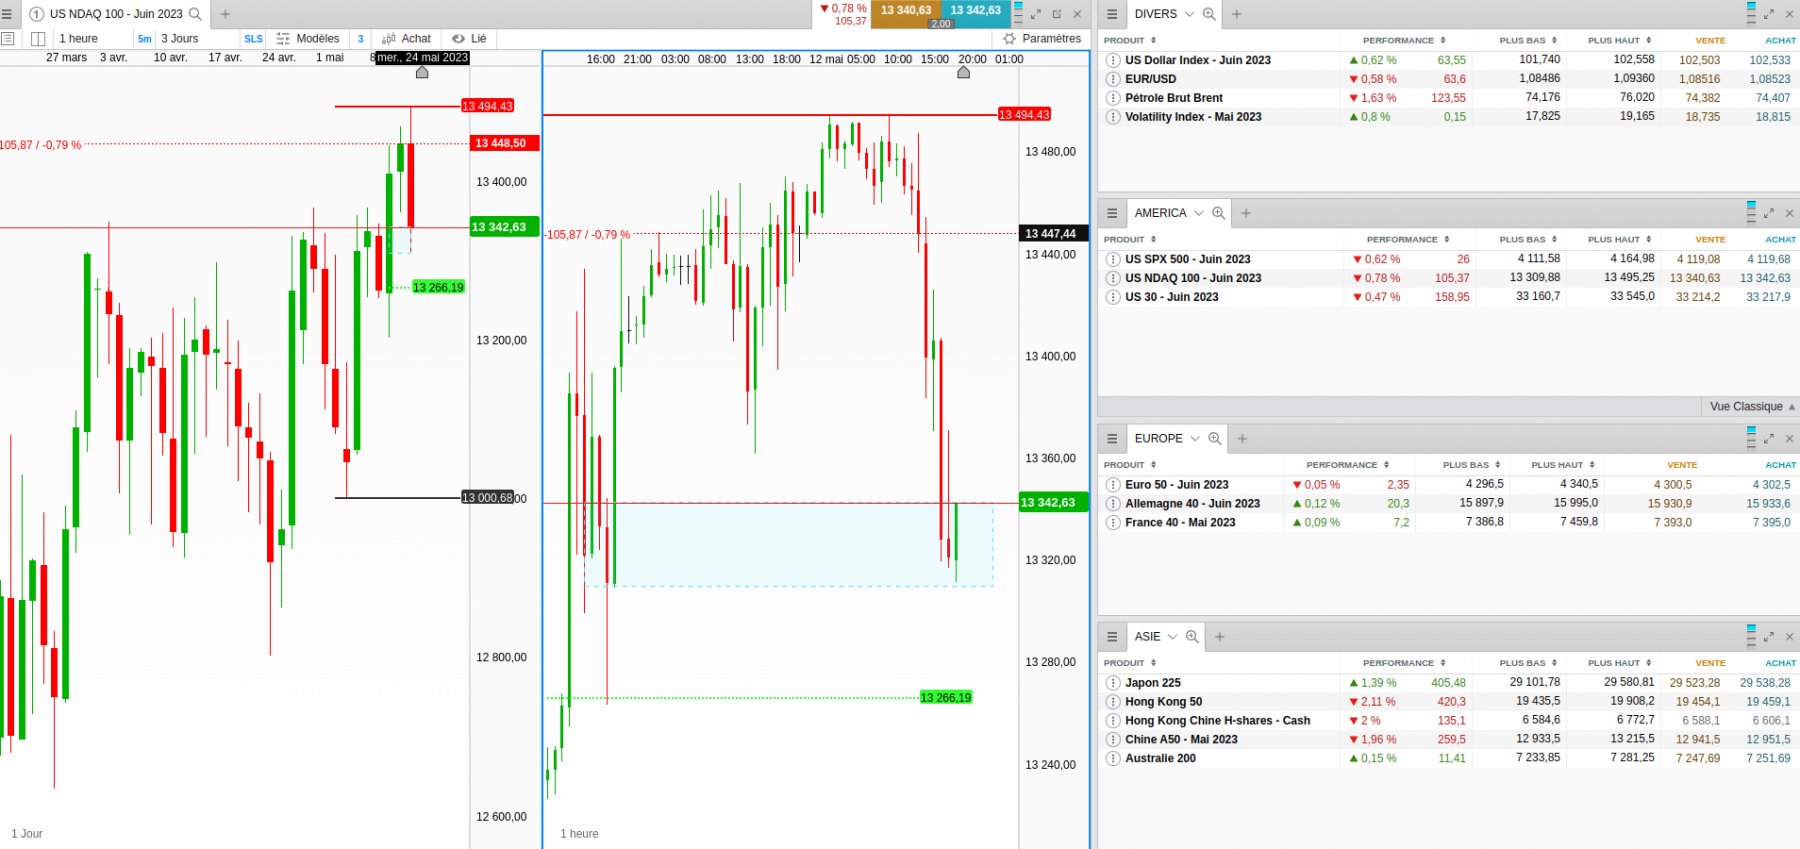Viewport: 1800px width, 849px height.
Task: Toggle Lié linked chart option
Action: tap(469, 39)
